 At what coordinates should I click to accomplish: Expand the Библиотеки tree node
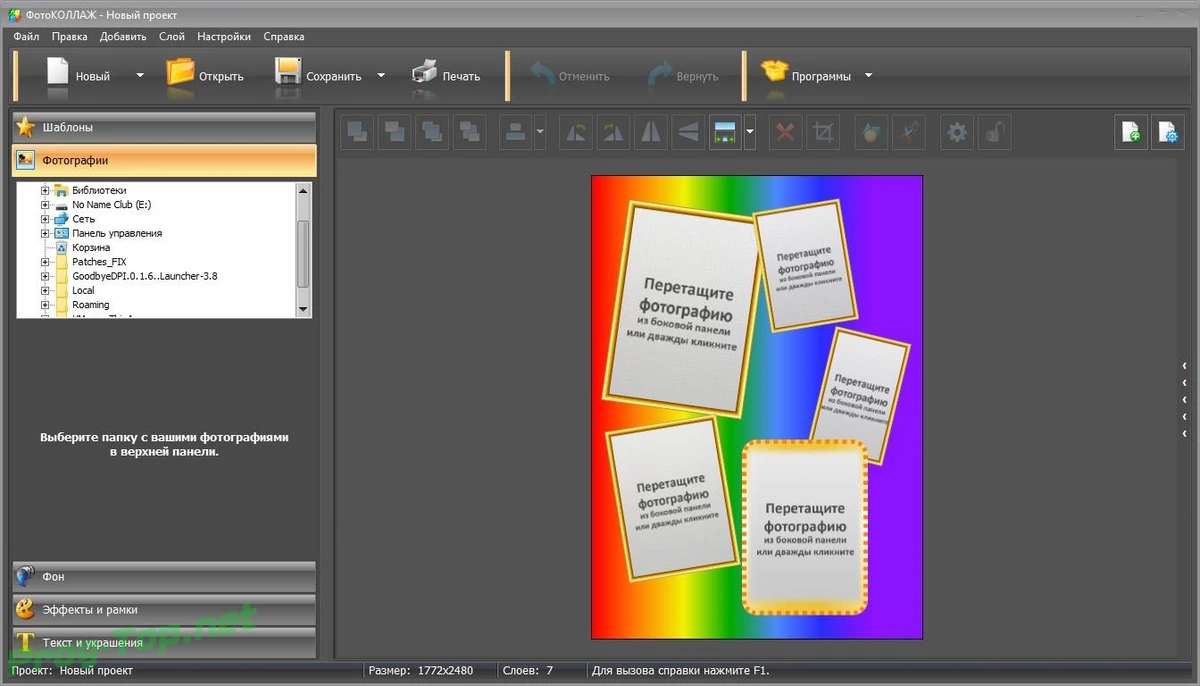pyautogui.click(x=45, y=190)
